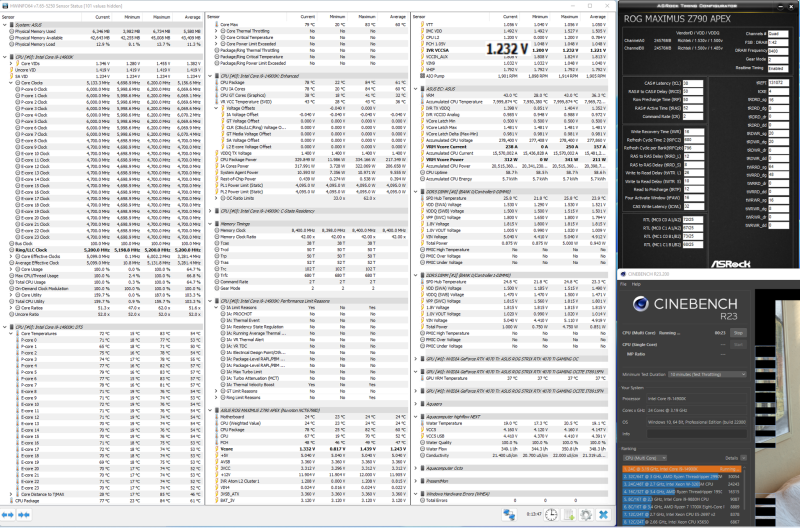This screenshot has width=800, height=528.
Task: Expand the Core VIDs row
Action: click(x=11, y=63)
